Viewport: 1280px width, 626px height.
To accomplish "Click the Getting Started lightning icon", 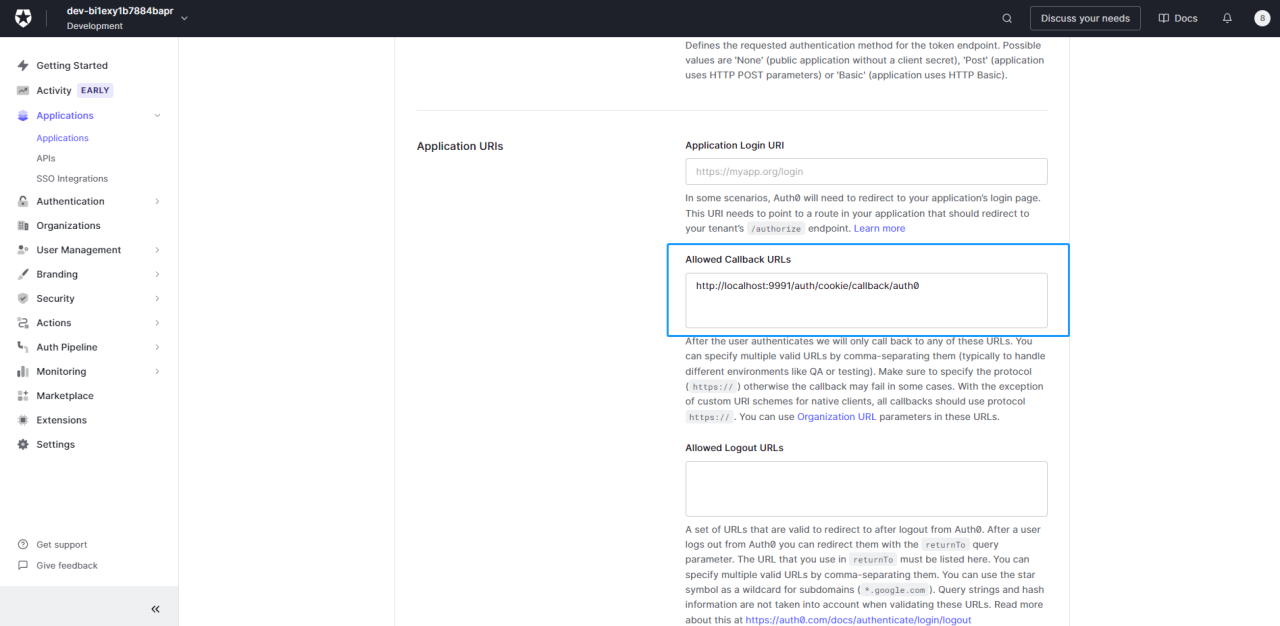I will [23, 66].
